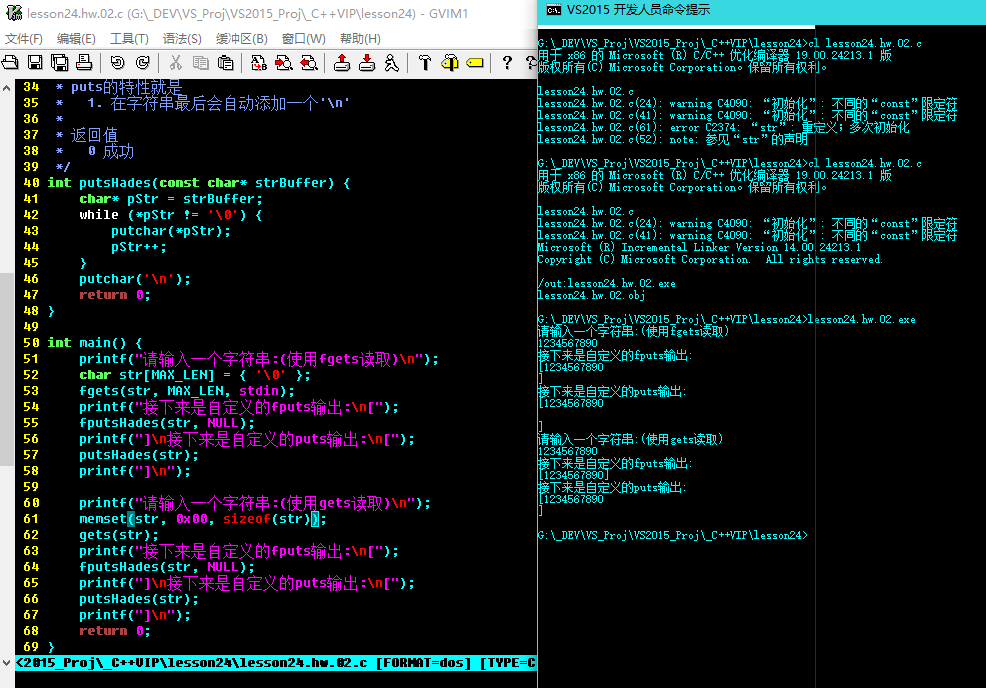
Task: Paste from clipboard using the toolbar icon
Action: (x=225, y=63)
